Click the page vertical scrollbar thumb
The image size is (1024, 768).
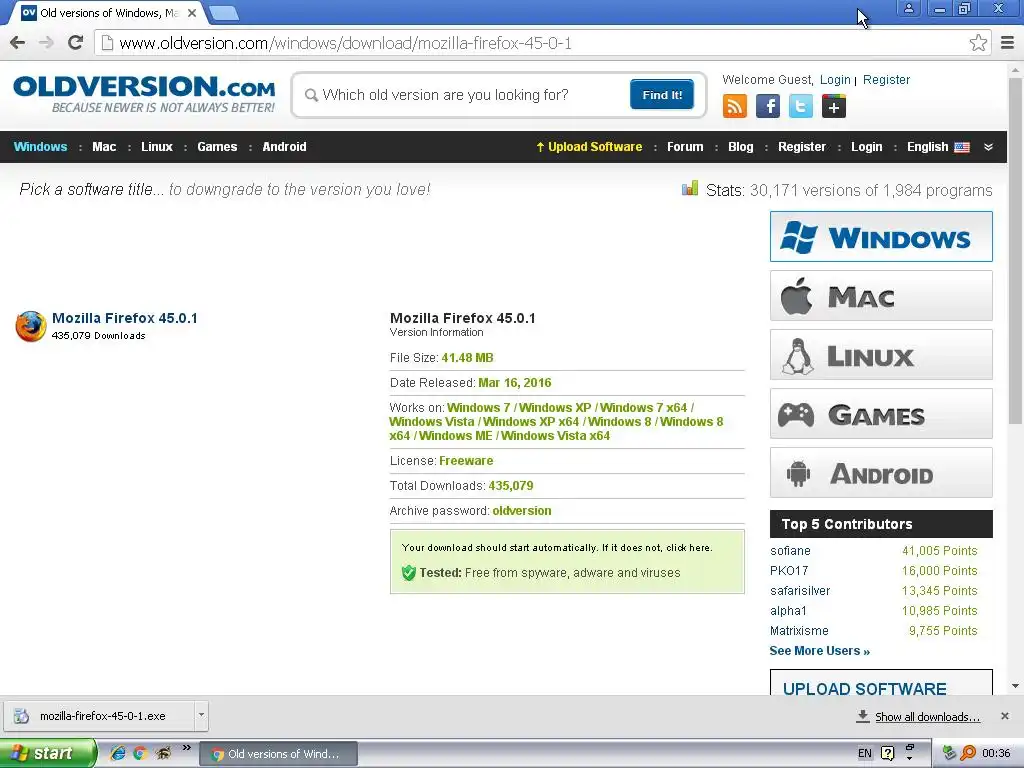1016,250
